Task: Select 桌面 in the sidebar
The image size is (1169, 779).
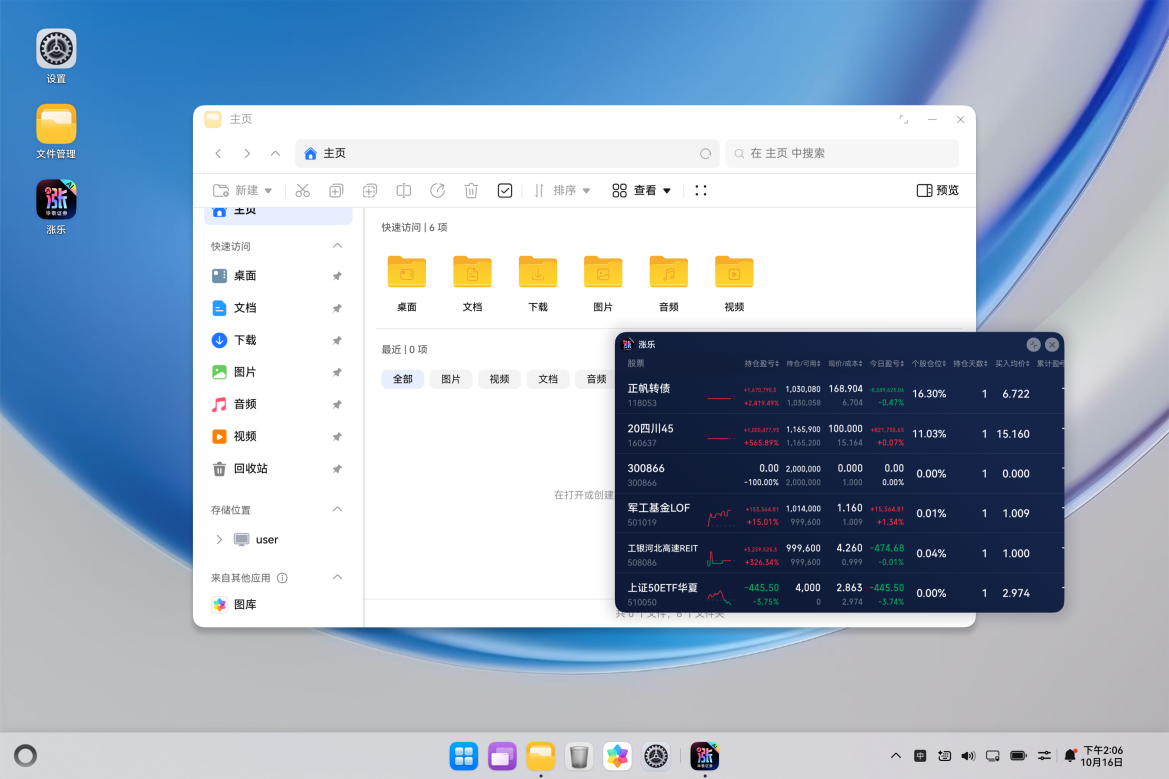Action: click(277, 276)
